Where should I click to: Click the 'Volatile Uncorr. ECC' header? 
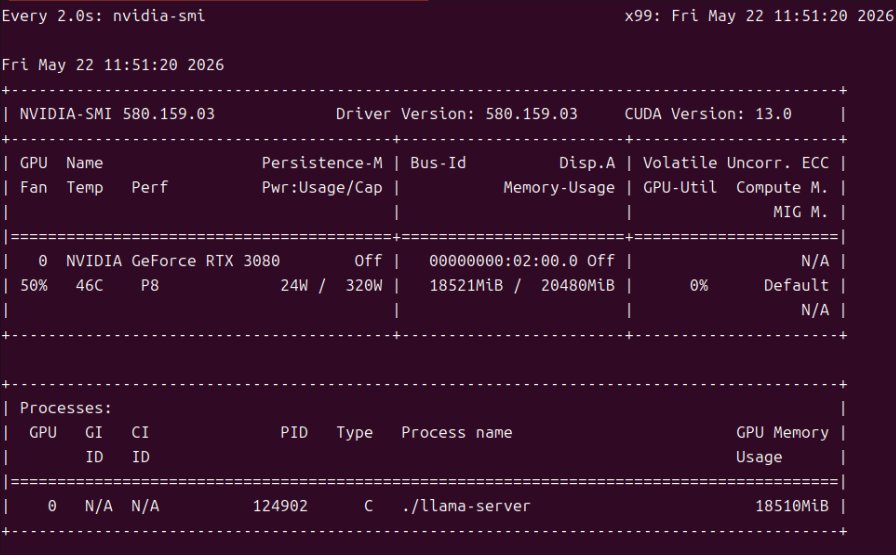tap(736, 163)
